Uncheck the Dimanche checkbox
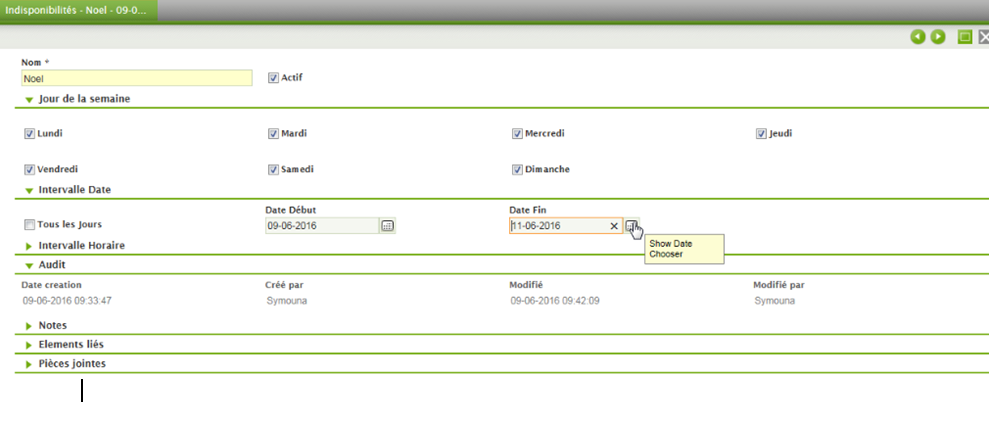The height and width of the screenshot is (448, 992). pos(517,170)
